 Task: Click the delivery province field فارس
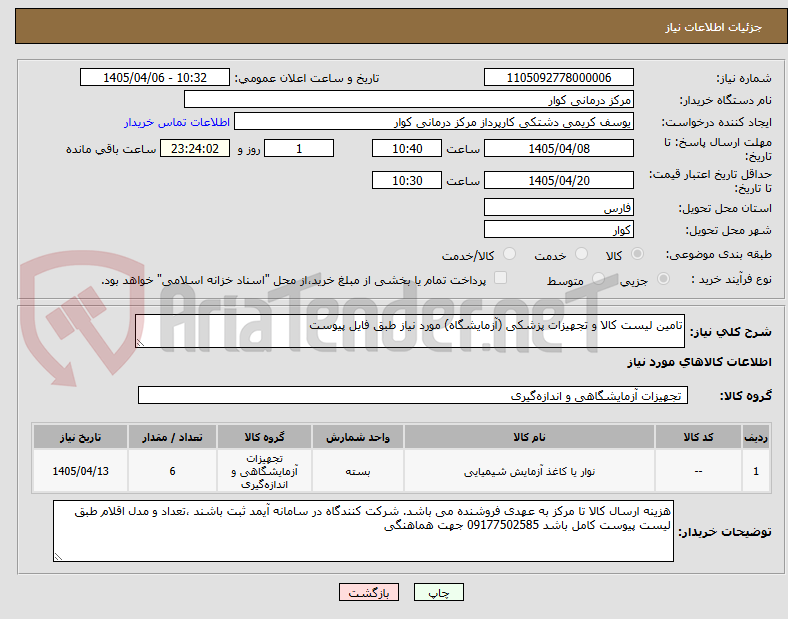tap(559, 207)
